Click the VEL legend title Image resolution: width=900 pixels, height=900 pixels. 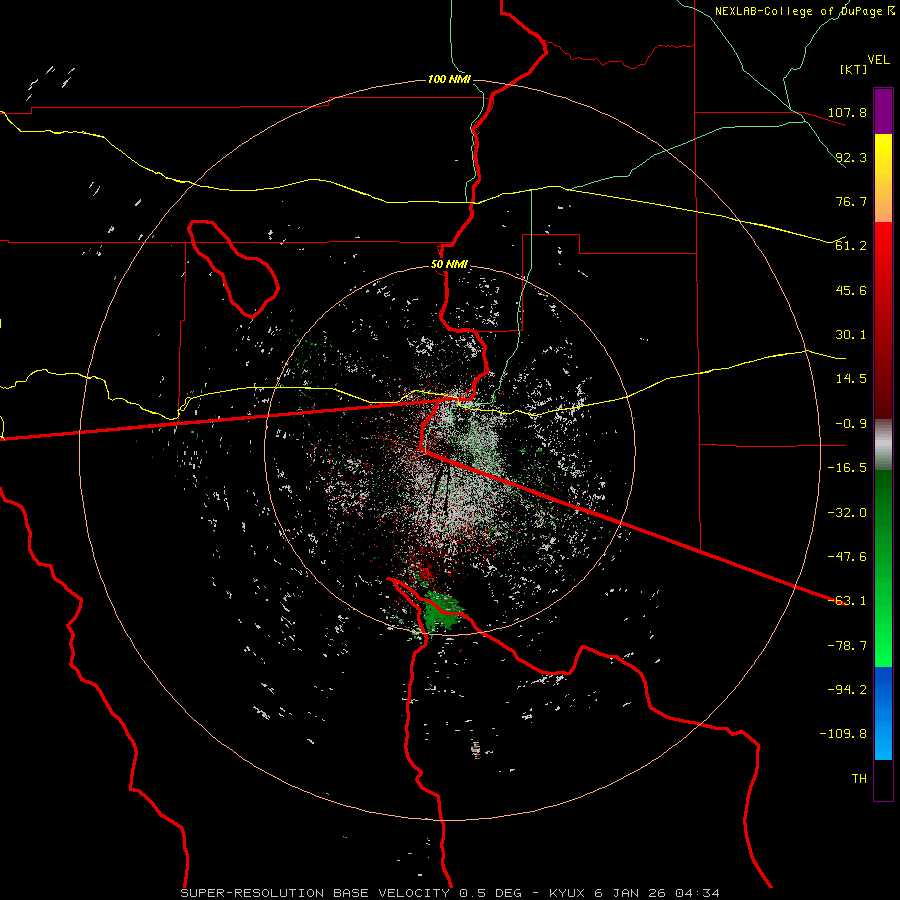(878, 59)
